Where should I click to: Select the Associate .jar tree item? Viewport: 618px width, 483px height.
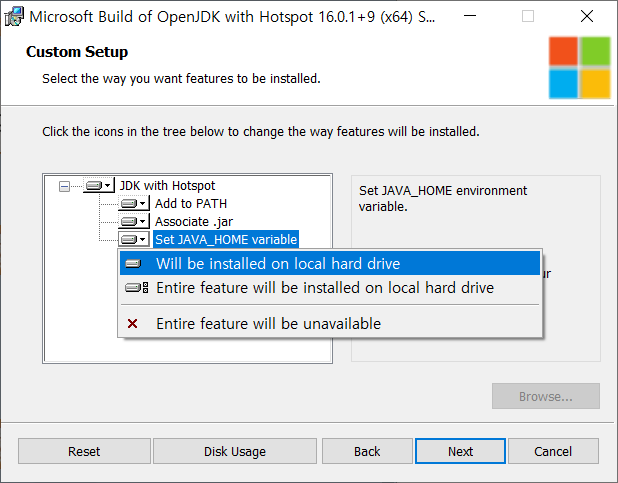194,222
